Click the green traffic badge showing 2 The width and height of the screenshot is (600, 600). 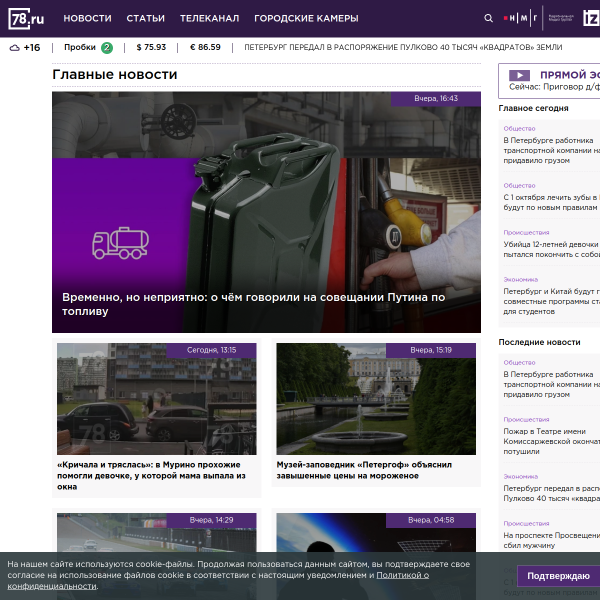(x=107, y=48)
